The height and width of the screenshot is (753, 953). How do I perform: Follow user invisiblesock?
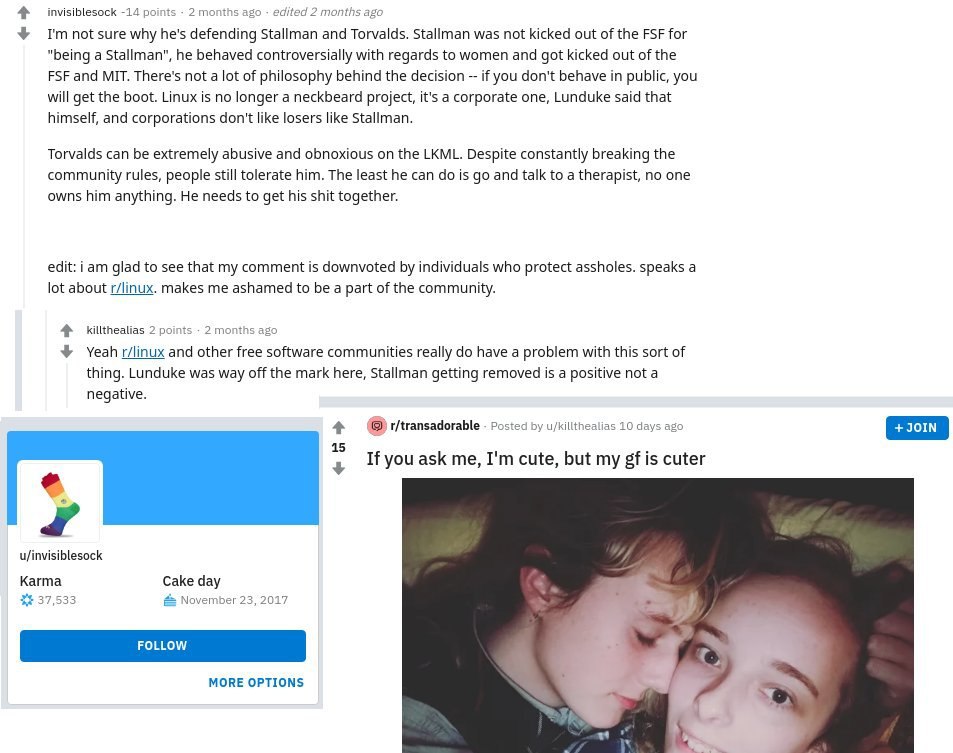pyautogui.click(x=163, y=645)
